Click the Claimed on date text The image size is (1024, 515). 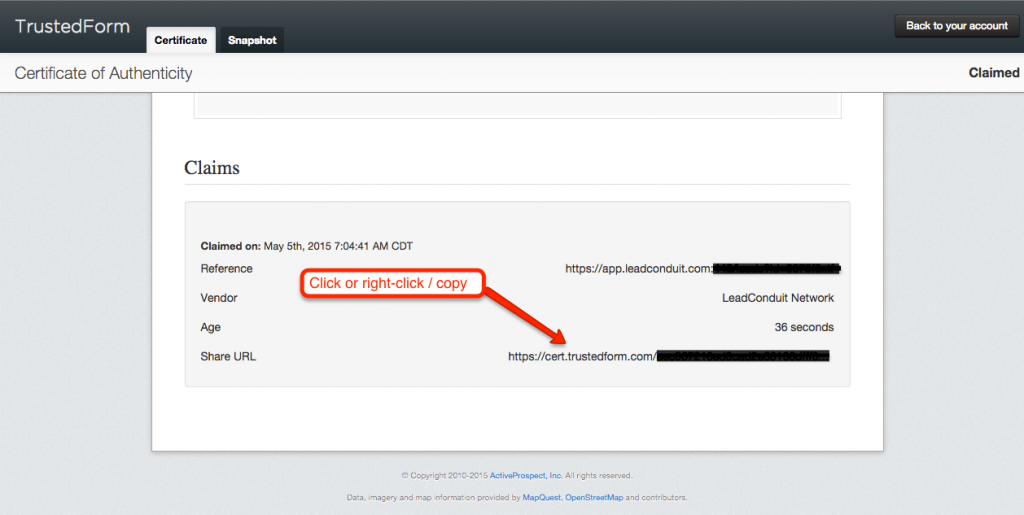click(x=307, y=246)
